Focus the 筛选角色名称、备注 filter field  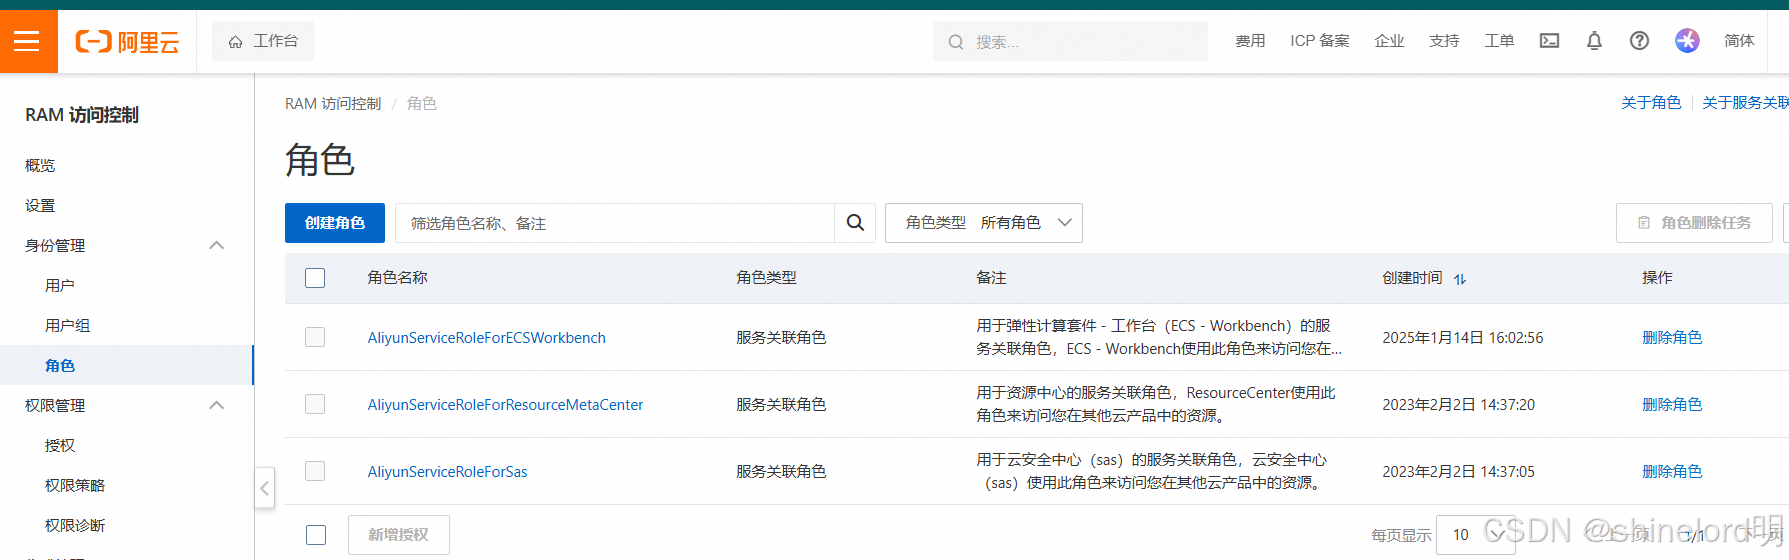(x=615, y=223)
